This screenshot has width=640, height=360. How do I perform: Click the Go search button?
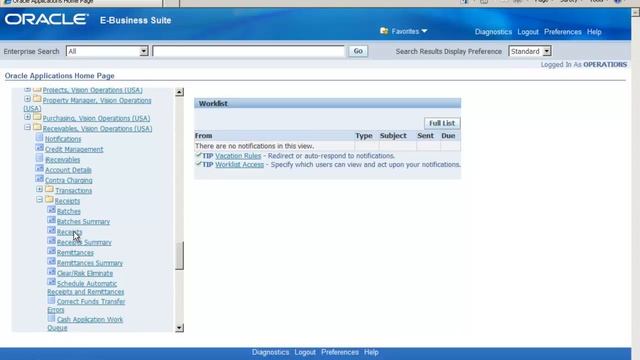pyautogui.click(x=358, y=51)
